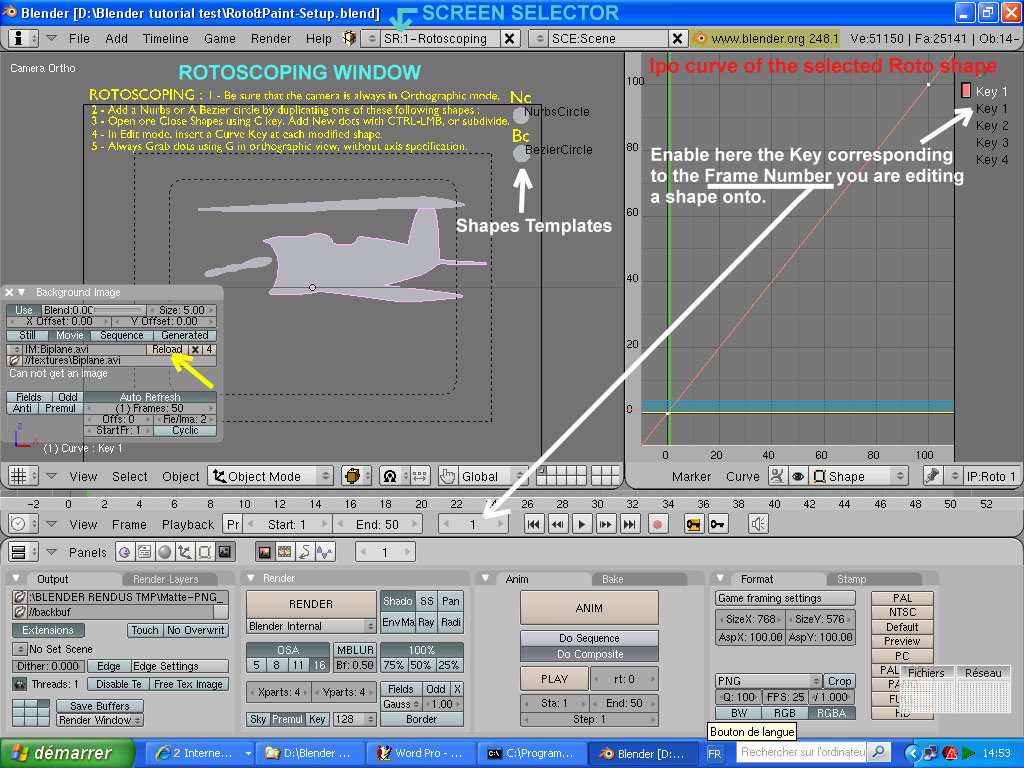Open the Shape Ipo type dropdown
Viewport: 1024px width, 768px height.
[861, 476]
